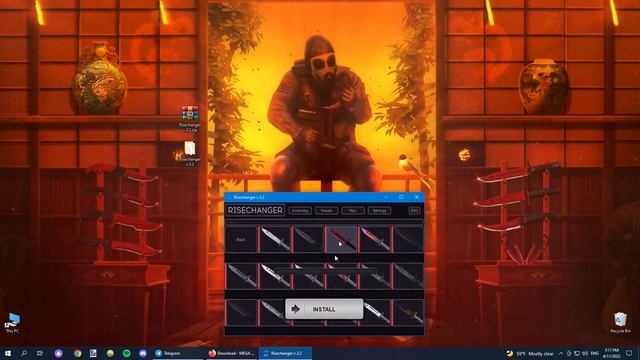Screen dimensions: 640x360
Task: Open the Mostly clear weather widget
Action: pyautogui.click(x=531, y=353)
